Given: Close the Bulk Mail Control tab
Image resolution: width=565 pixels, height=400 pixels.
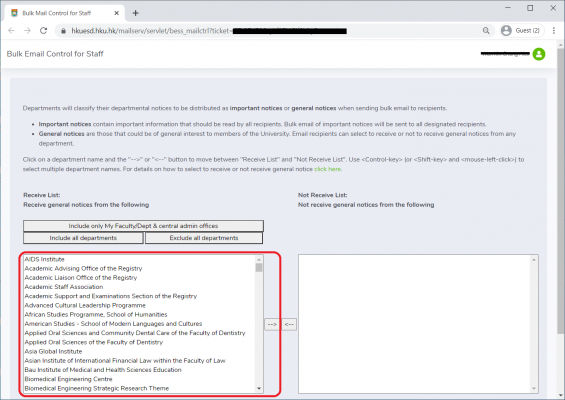Looking at the screenshot, I should pyautogui.click(x=116, y=13).
